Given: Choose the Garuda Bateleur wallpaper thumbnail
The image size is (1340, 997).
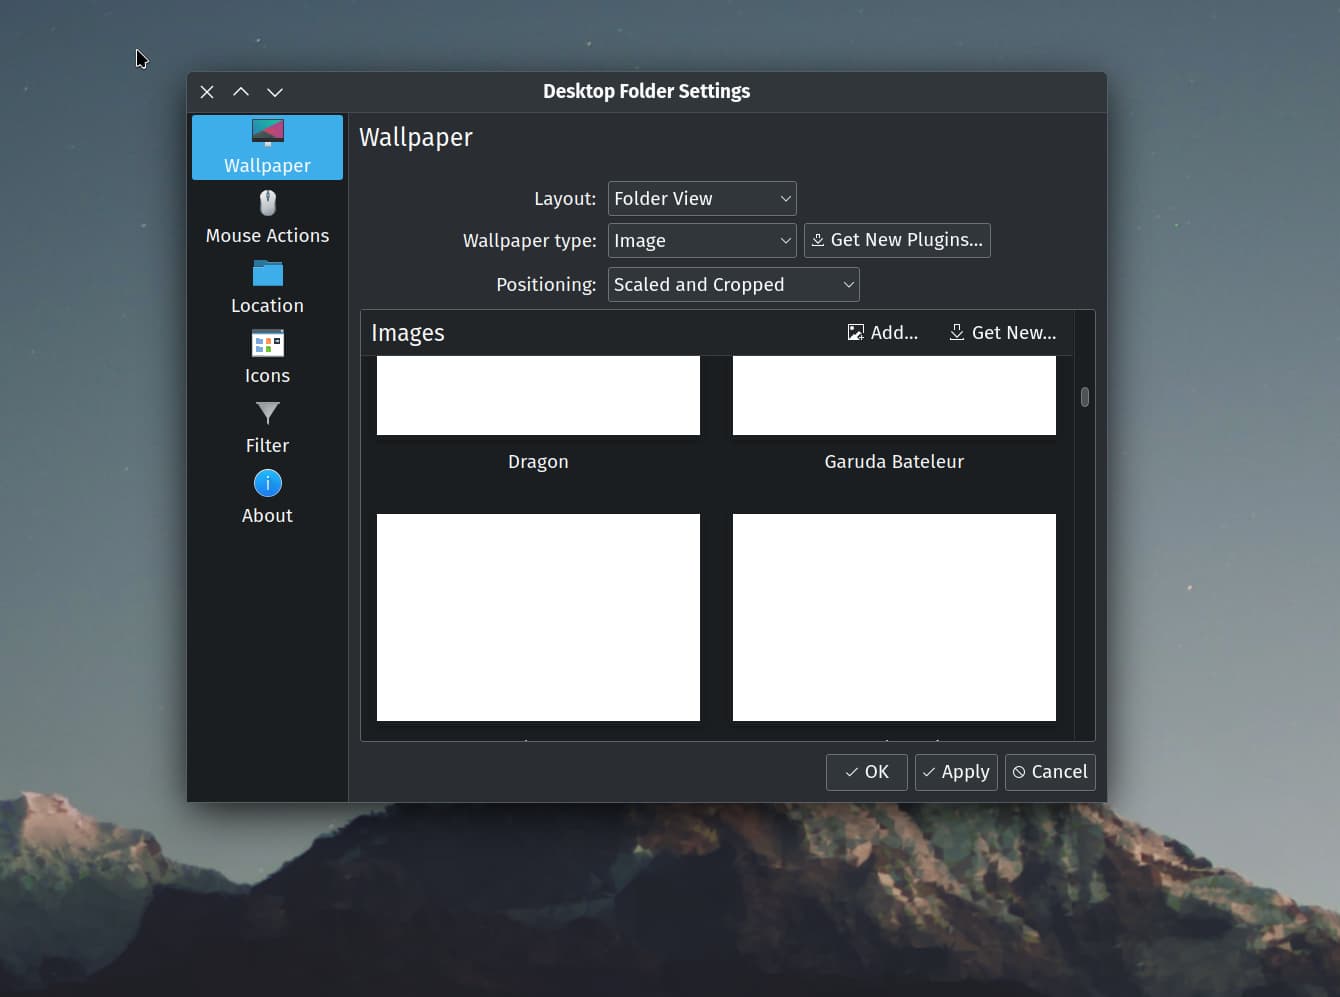Looking at the screenshot, I should pyautogui.click(x=894, y=396).
